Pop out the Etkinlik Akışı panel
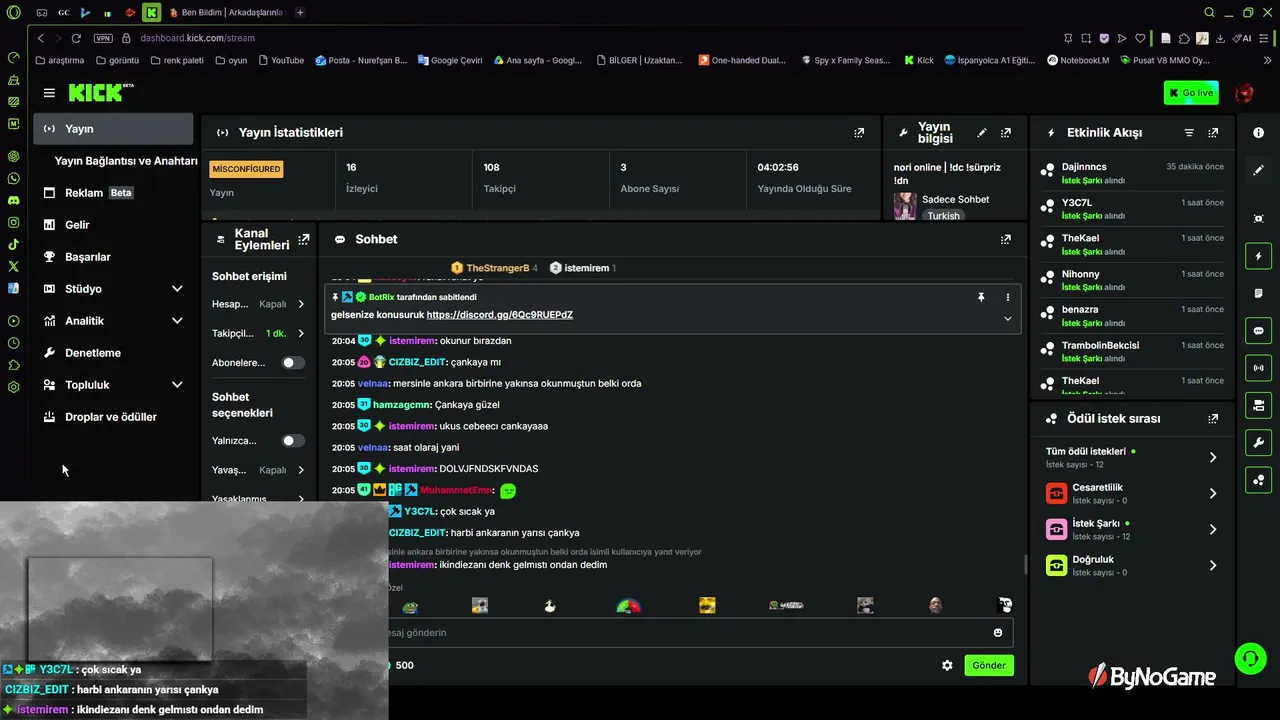This screenshot has width=1280, height=720. click(1213, 132)
